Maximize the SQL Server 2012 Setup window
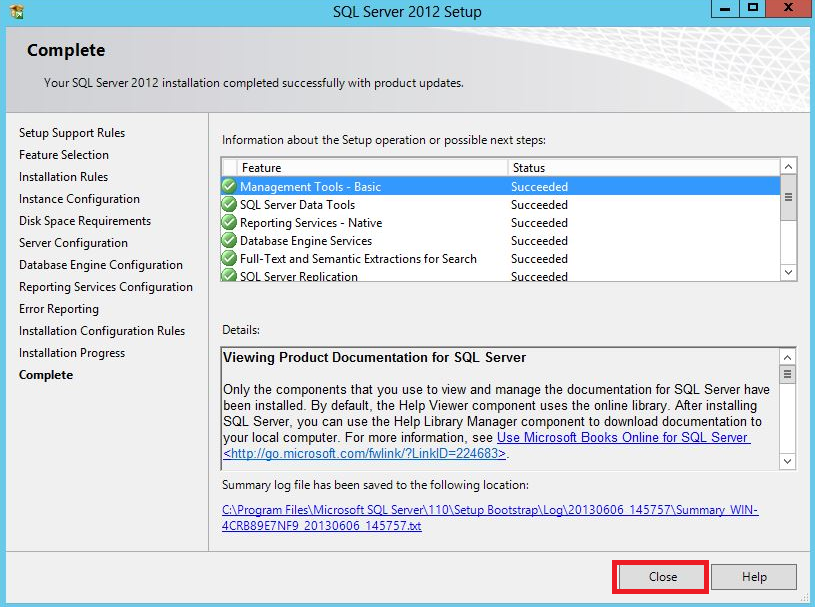The height and width of the screenshot is (607, 815). coord(753,8)
